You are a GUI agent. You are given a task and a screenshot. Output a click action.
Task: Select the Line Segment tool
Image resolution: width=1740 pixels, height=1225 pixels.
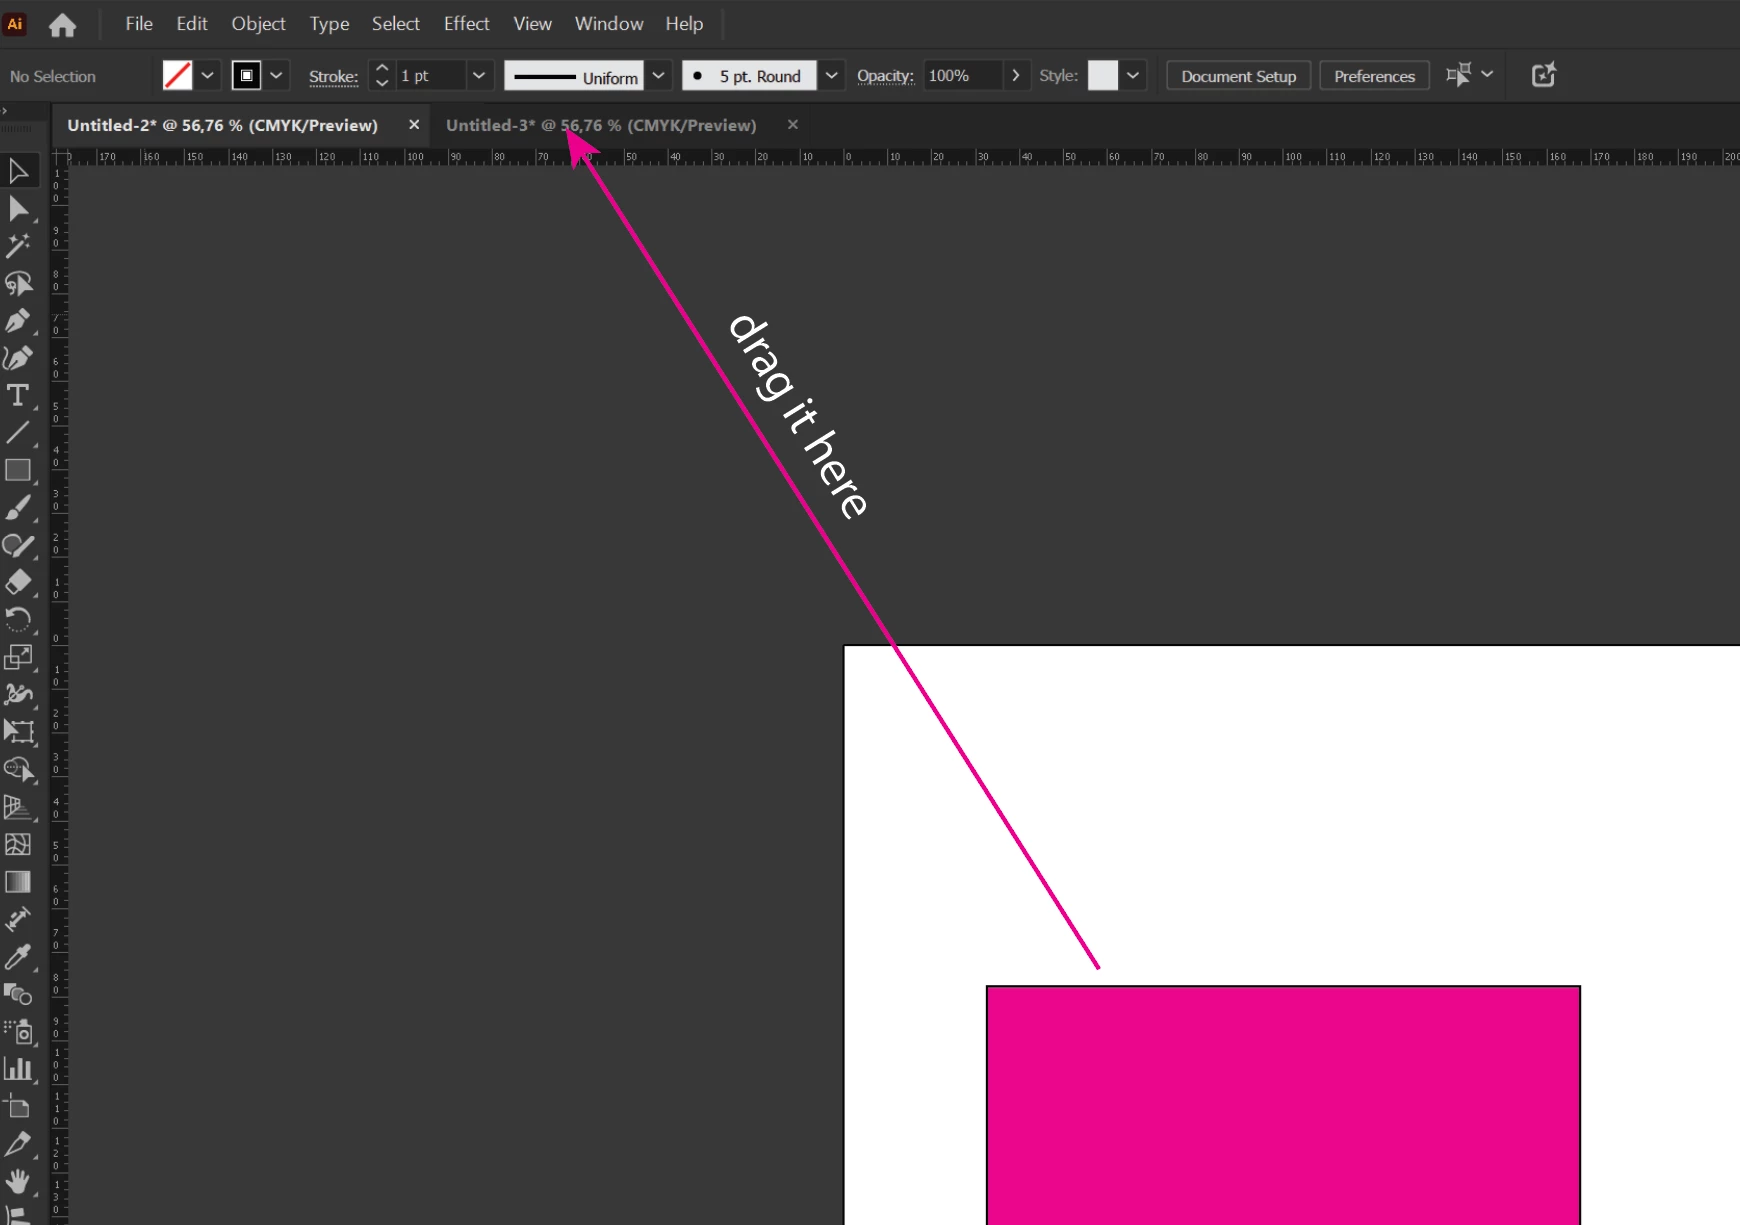click(x=18, y=433)
